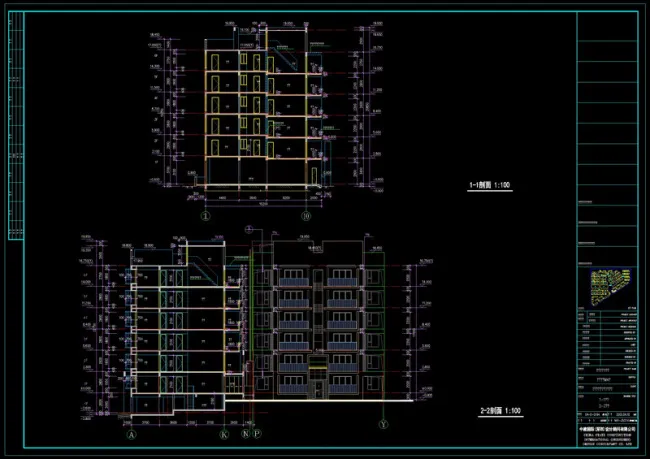Click the left axis bubble under section 1-1
The width and height of the screenshot is (650, 459).
pyautogui.click(x=206, y=214)
